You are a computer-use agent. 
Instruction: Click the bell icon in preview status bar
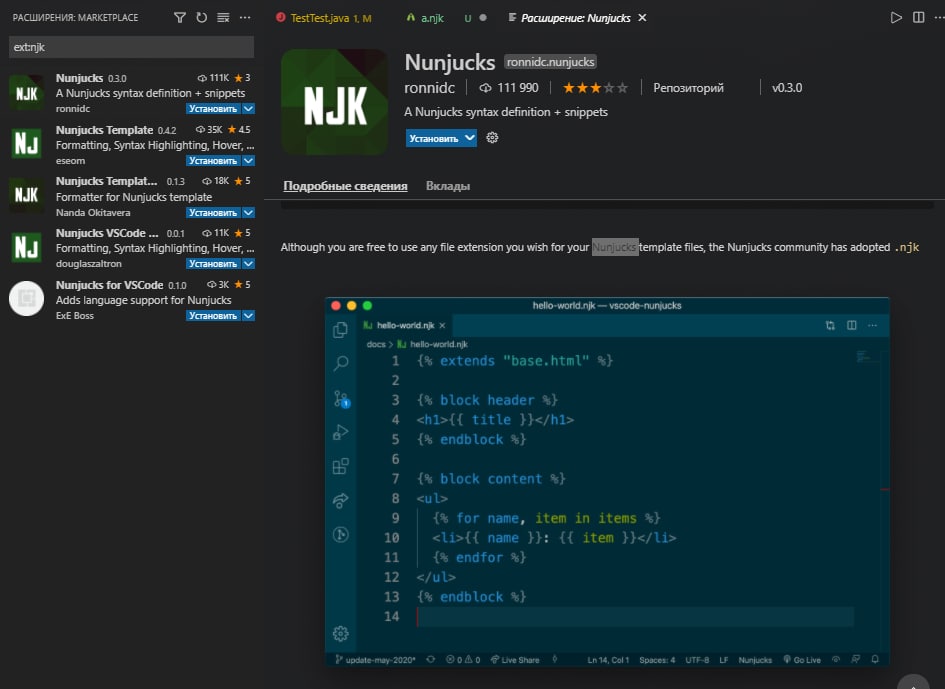point(875,659)
